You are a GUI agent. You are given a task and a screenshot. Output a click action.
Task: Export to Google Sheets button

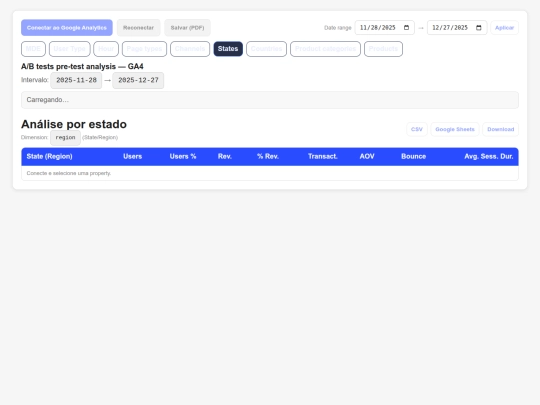455,129
